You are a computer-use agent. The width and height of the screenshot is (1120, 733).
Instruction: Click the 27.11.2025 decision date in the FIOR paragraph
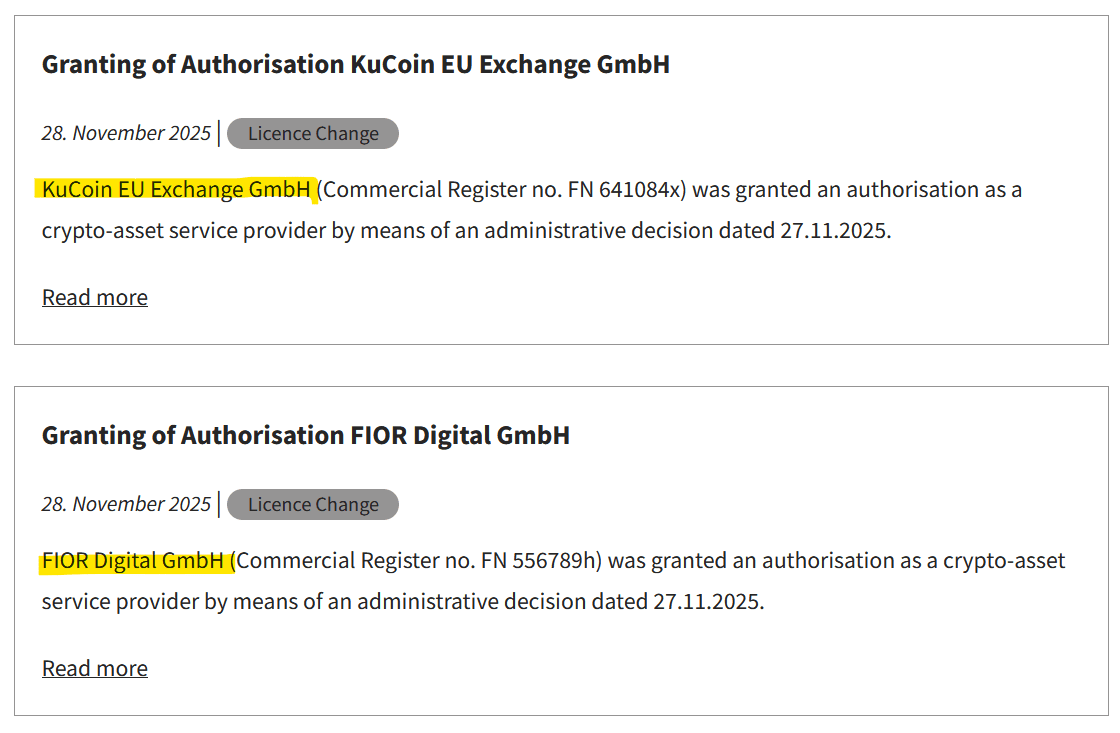click(706, 602)
